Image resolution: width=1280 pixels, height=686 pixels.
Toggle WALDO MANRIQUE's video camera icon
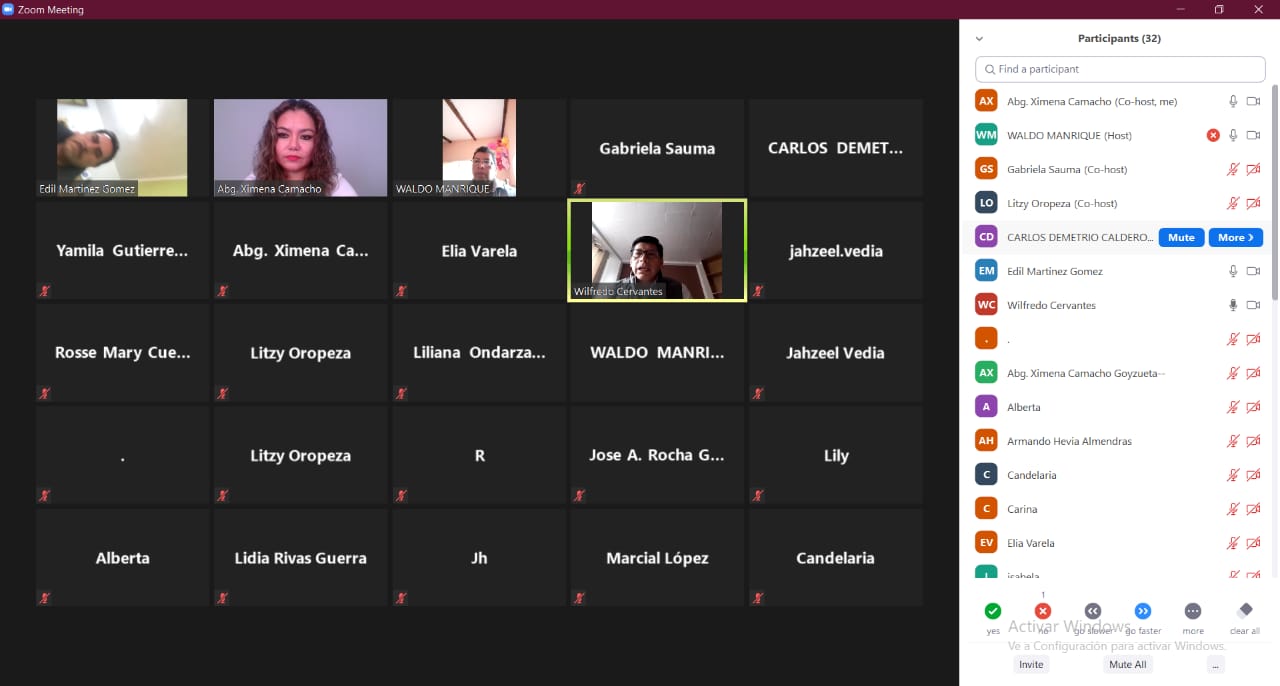[1253, 136]
